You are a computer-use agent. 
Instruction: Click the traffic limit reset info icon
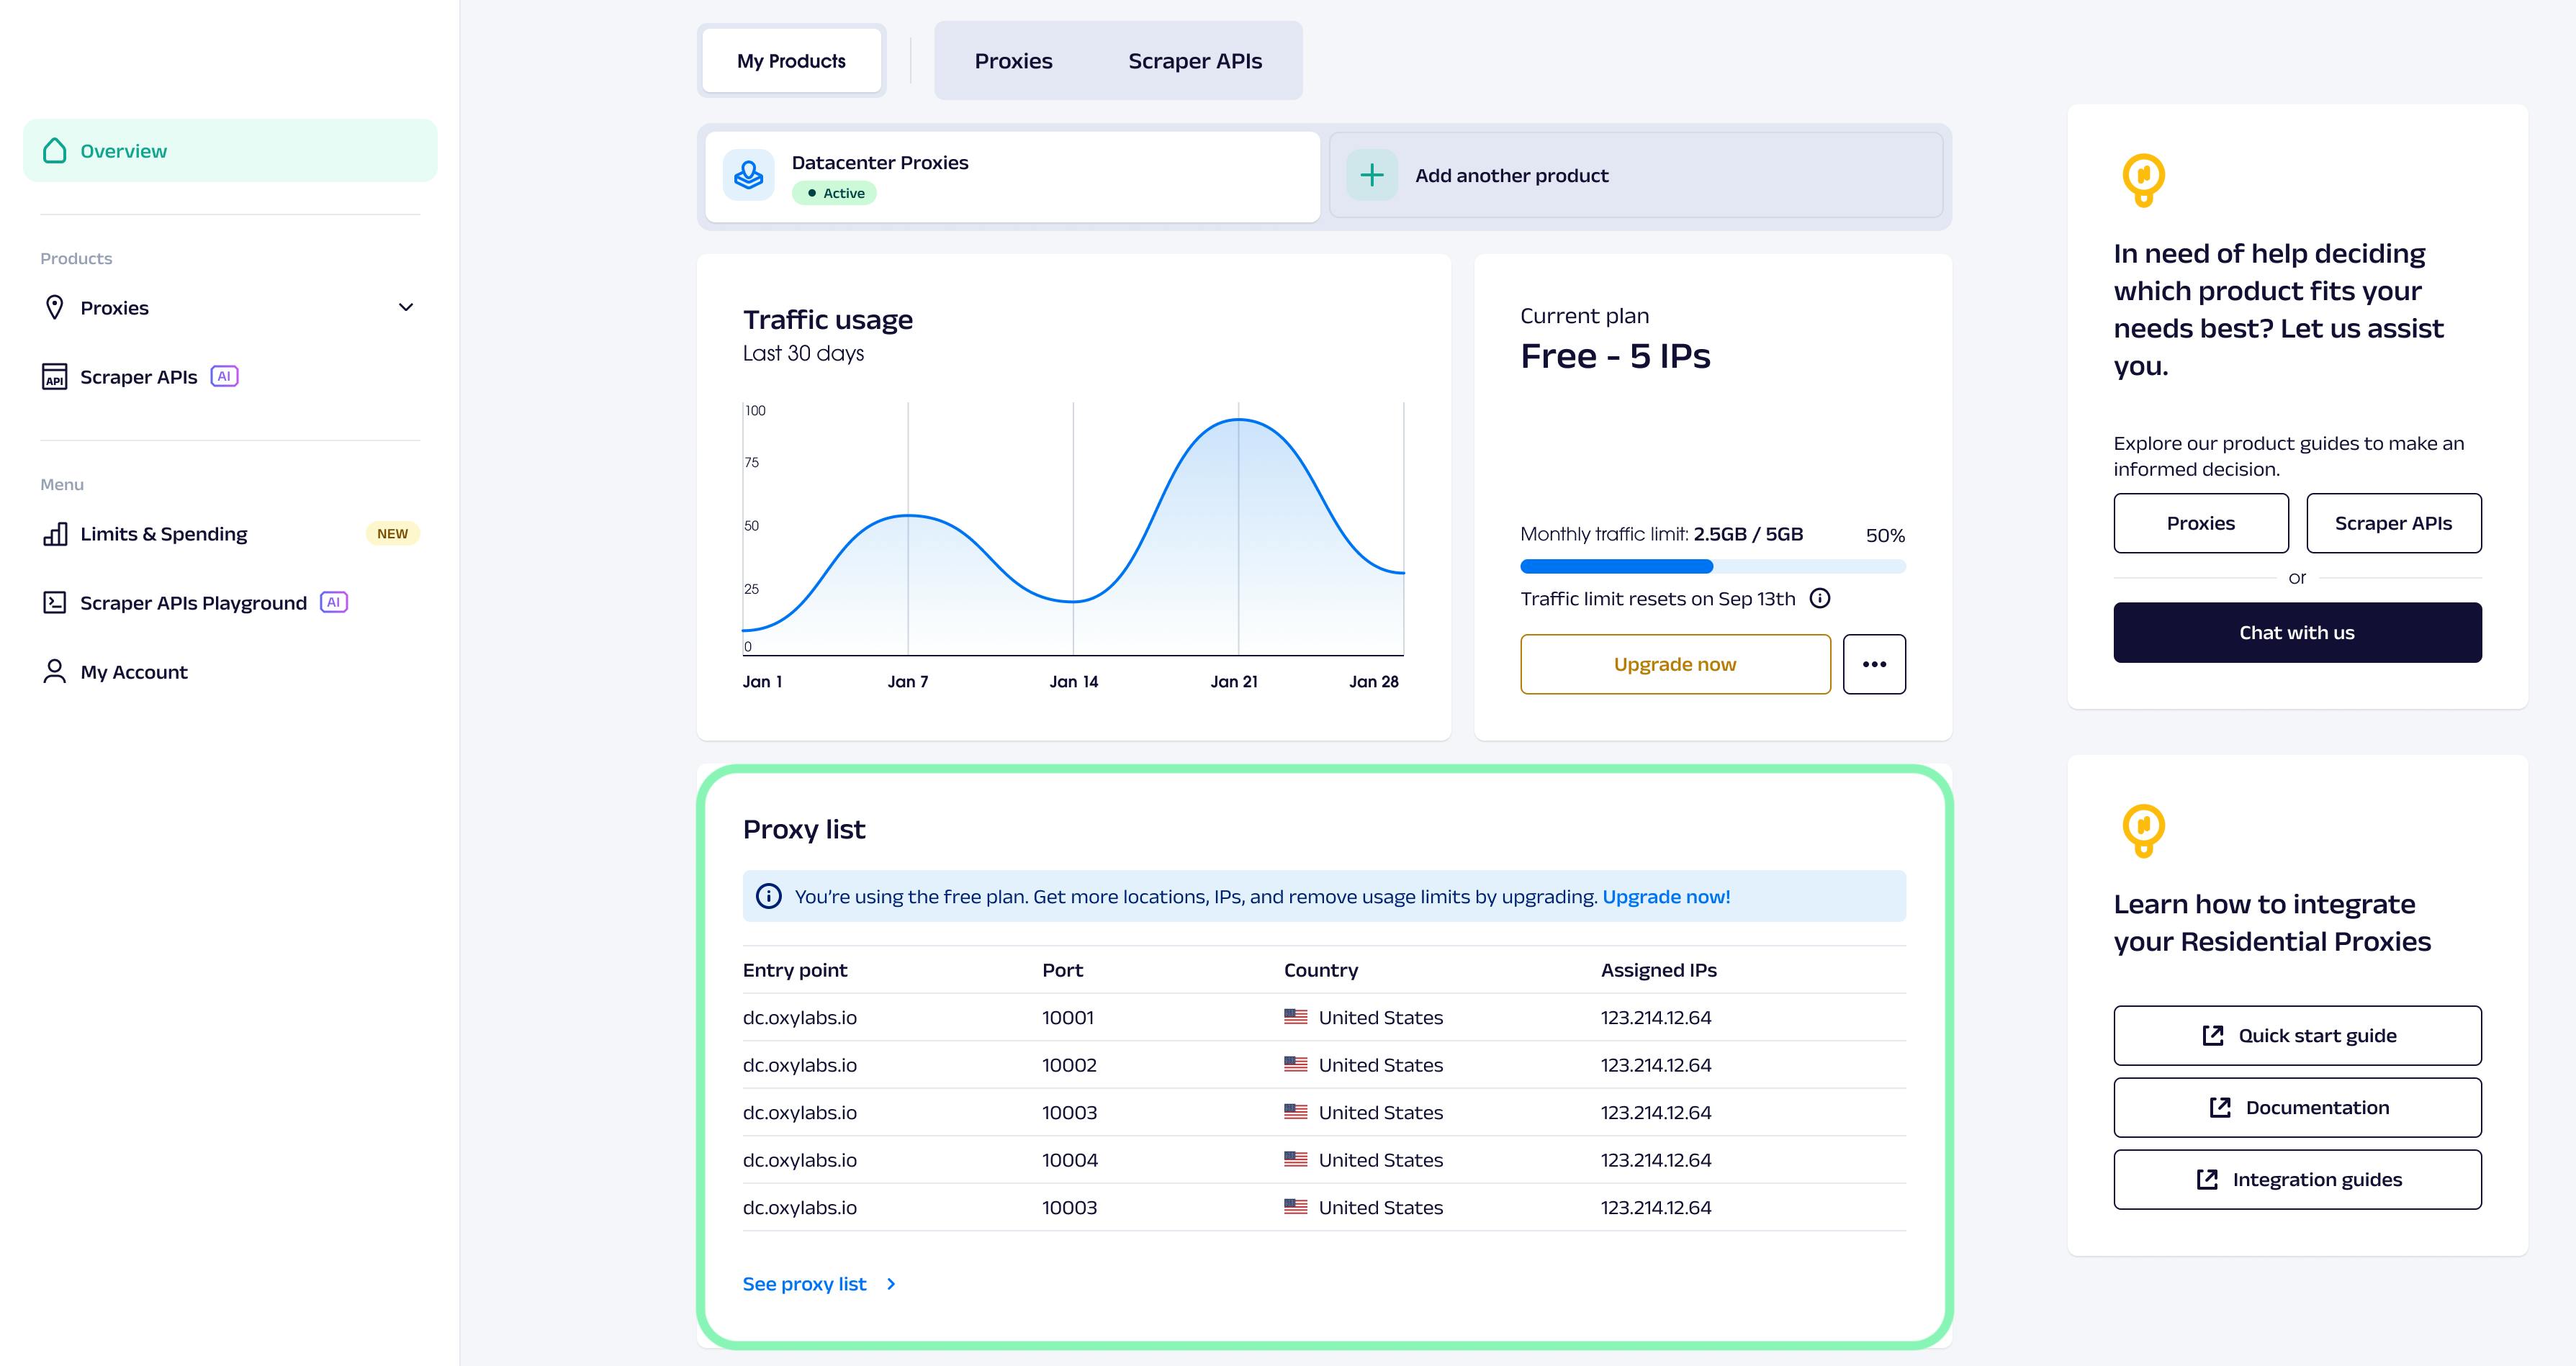[x=1820, y=599]
